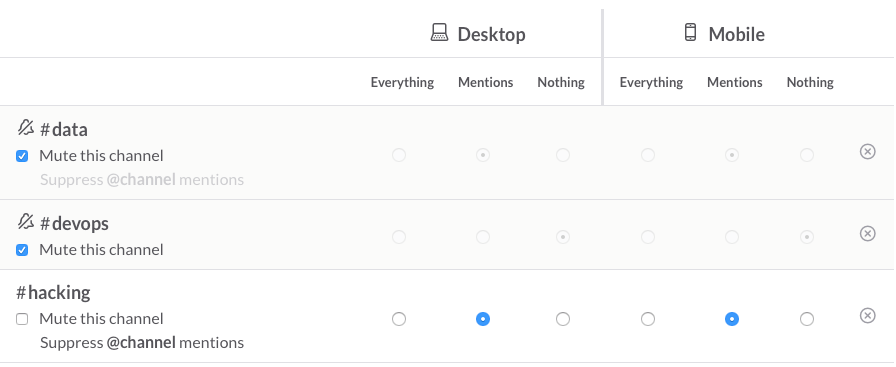Click Suppress @channel mentions under #hacking
The width and height of the screenshot is (896, 367).
click(x=142, y=342)
